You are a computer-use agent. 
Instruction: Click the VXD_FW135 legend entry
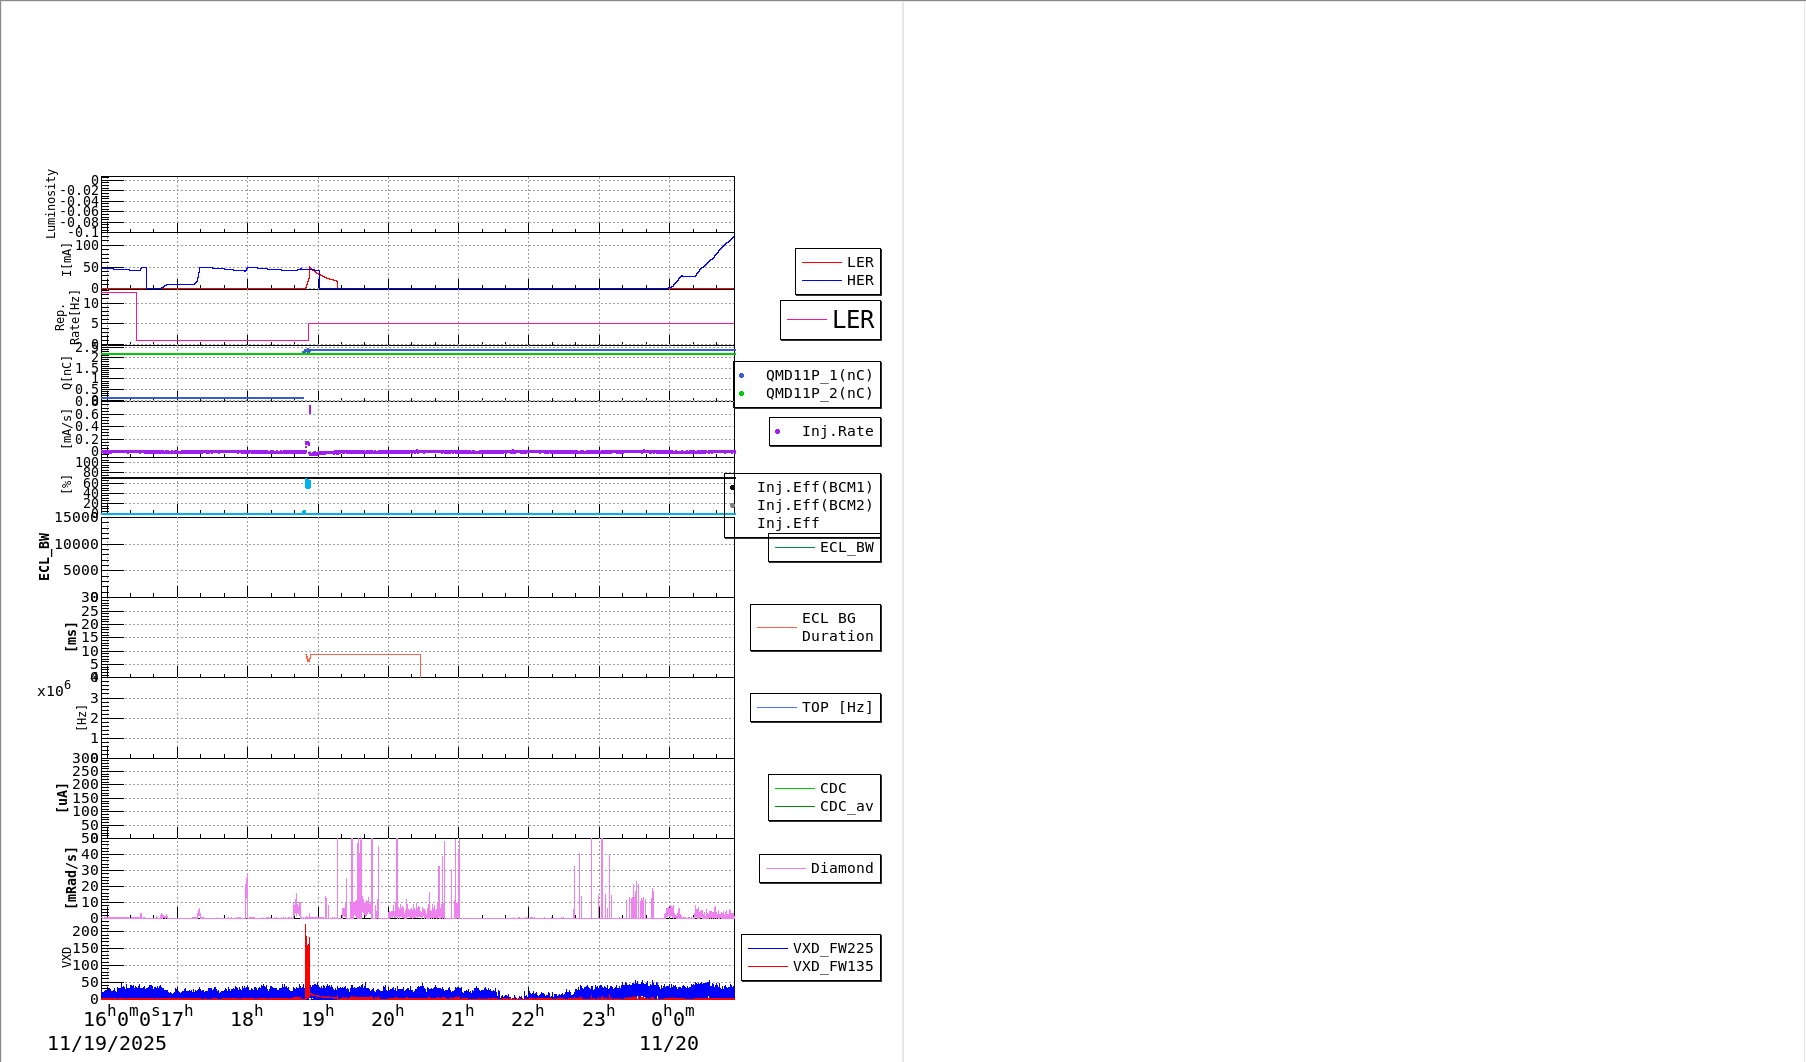pyautogui.click(x=812, y=967)
